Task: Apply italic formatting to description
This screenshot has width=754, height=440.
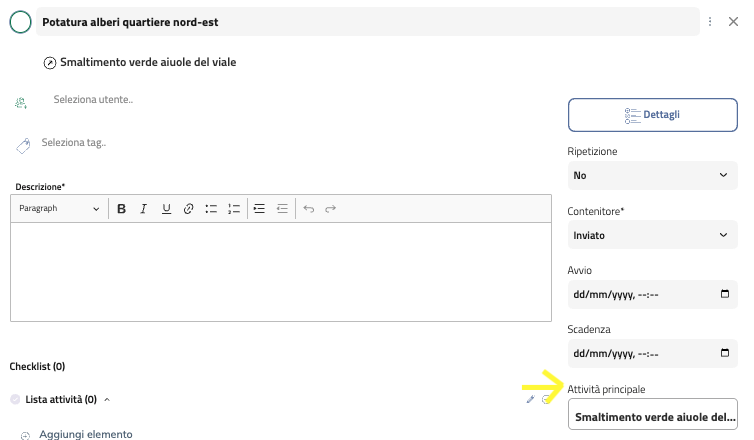Action: tap(143, 209)
